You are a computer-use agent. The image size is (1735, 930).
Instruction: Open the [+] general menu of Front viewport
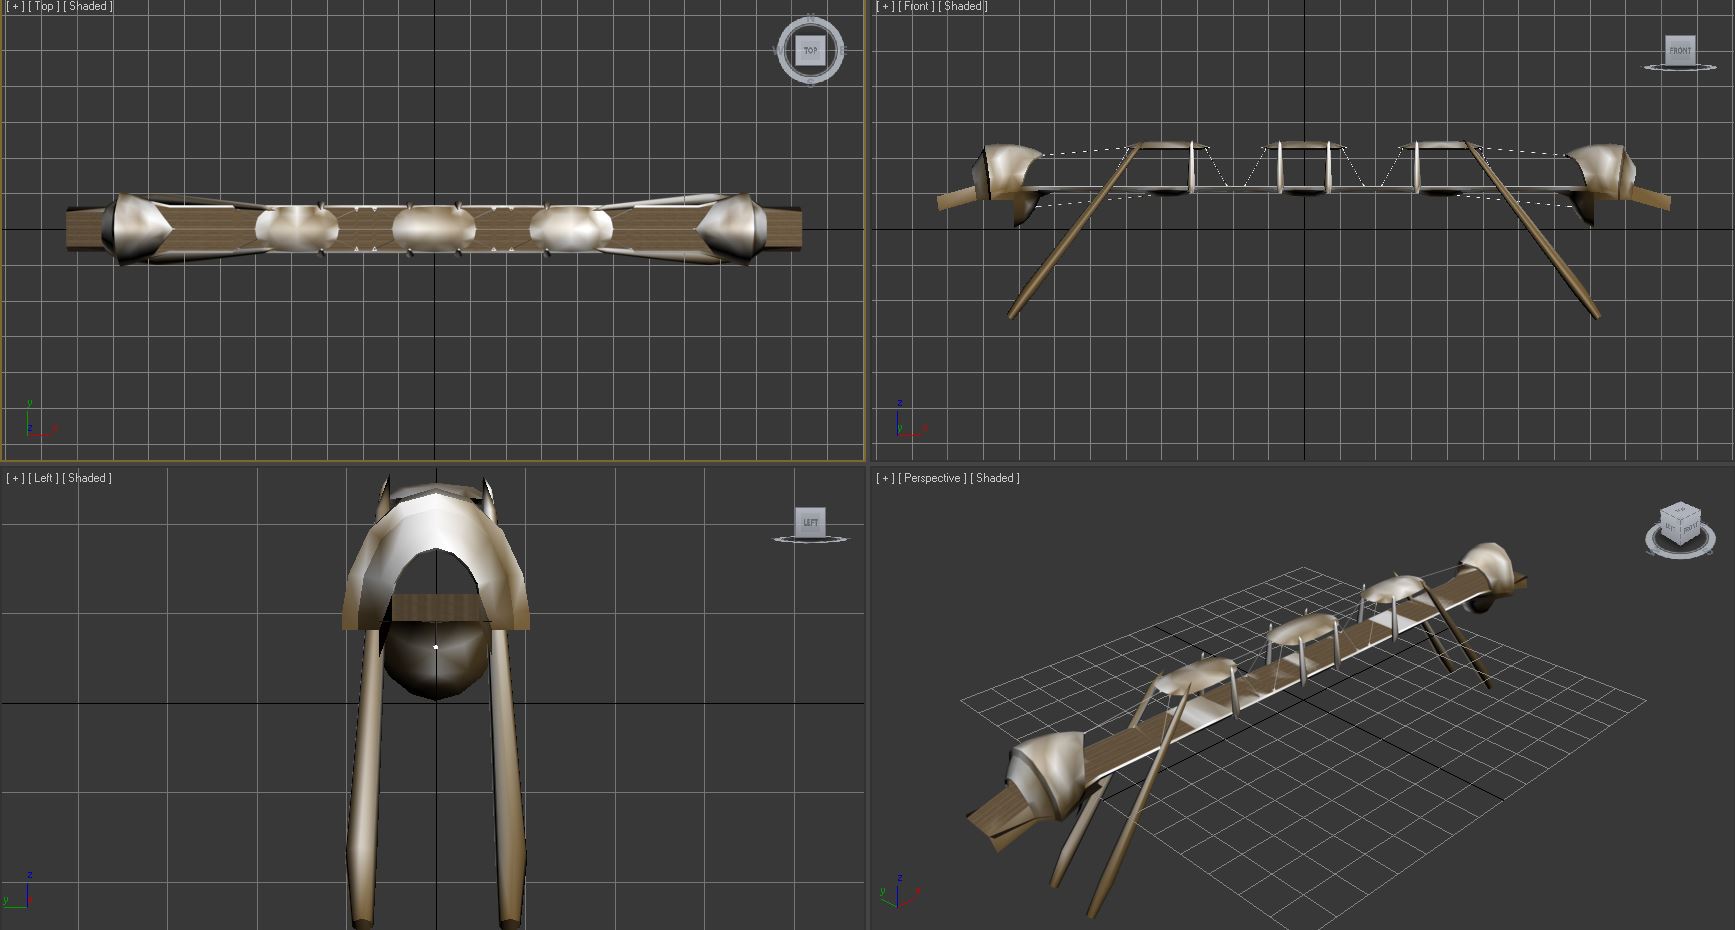(885, 7)
